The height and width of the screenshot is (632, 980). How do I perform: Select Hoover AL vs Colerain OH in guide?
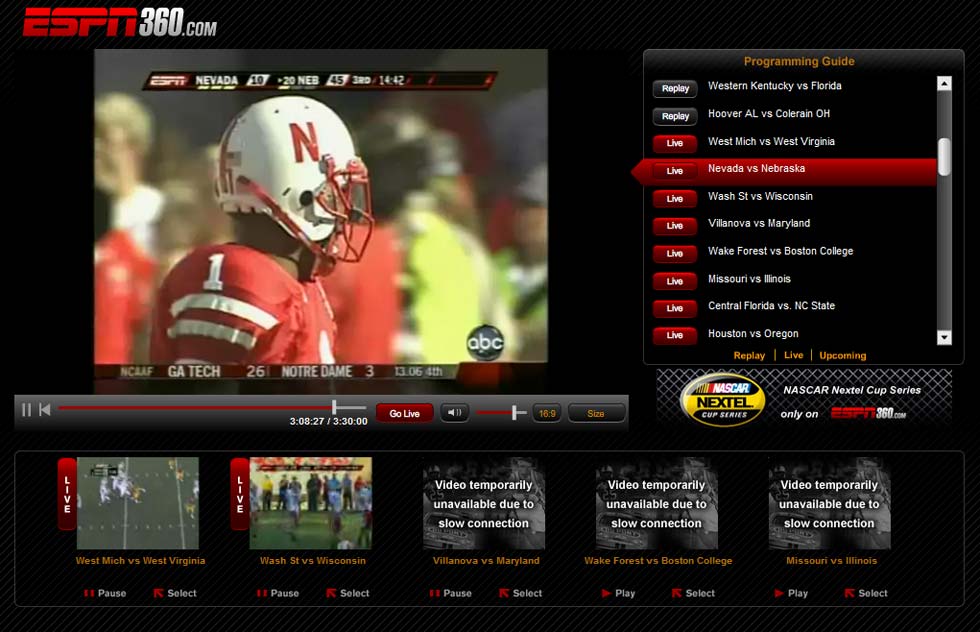[x=769, y=113]
